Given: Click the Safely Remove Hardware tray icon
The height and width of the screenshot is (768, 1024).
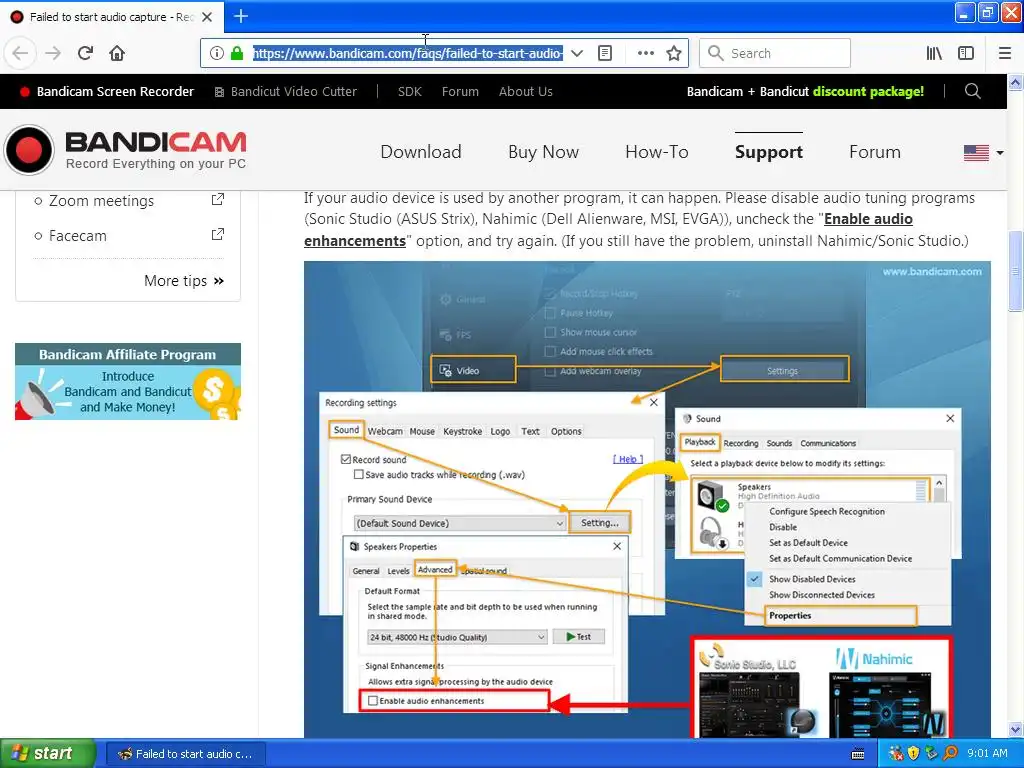Looking at the screenshot, I should tap(931, 754).
